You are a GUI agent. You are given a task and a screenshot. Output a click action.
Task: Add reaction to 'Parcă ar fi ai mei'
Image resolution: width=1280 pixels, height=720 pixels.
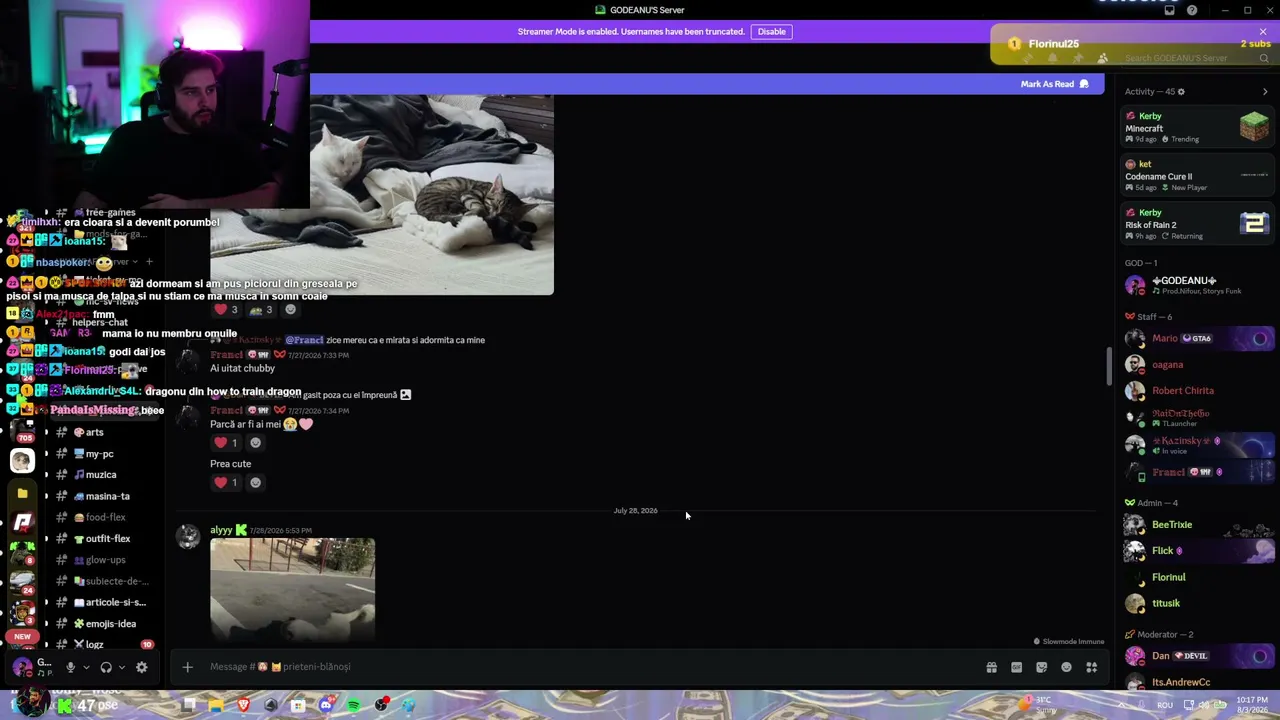click(255, 443)
